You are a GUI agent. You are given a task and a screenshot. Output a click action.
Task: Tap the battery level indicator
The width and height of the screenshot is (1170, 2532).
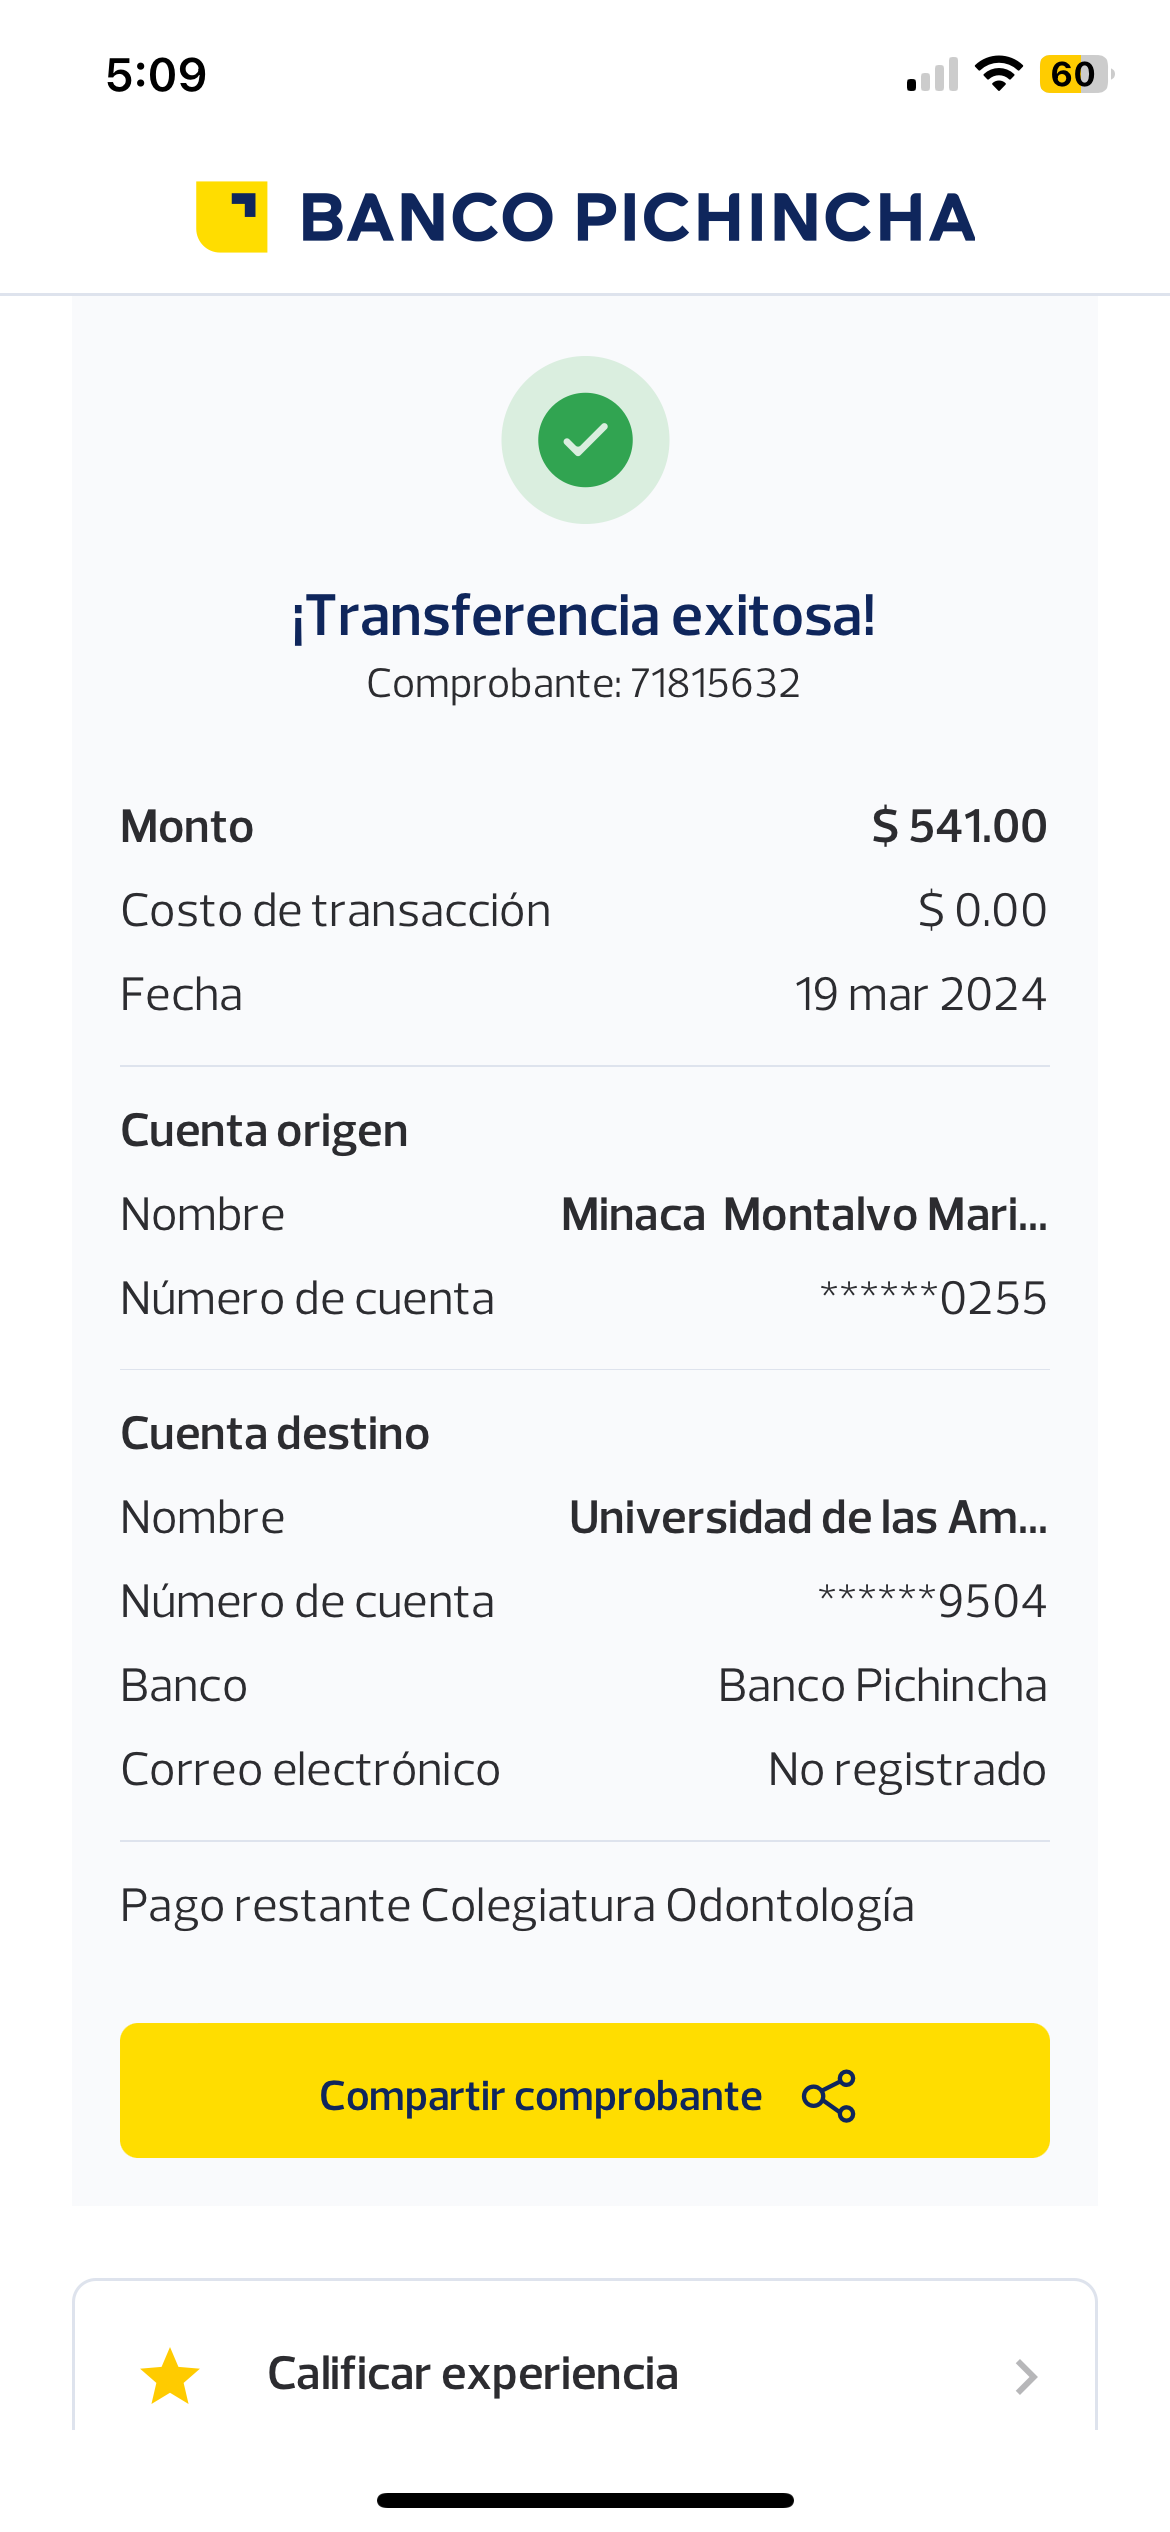pos(1075,74)
